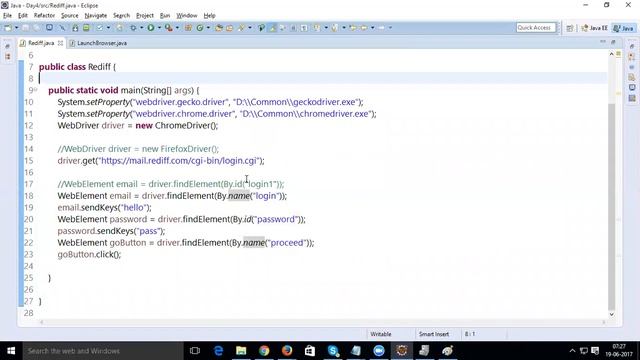Click the Previous Annotation toolbar icon
Screen dimensions: 640x360
coord(335,28)
